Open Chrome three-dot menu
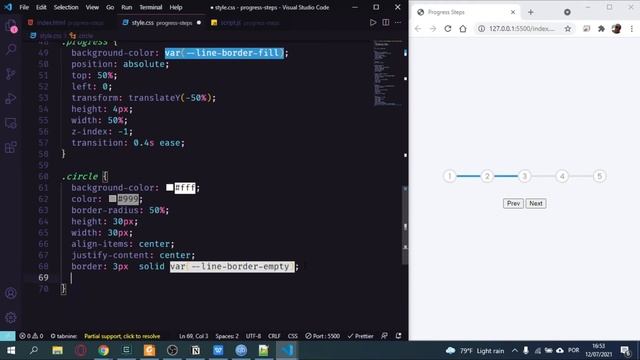This screenshot has height=360, width=640. [x=631, y=29]
